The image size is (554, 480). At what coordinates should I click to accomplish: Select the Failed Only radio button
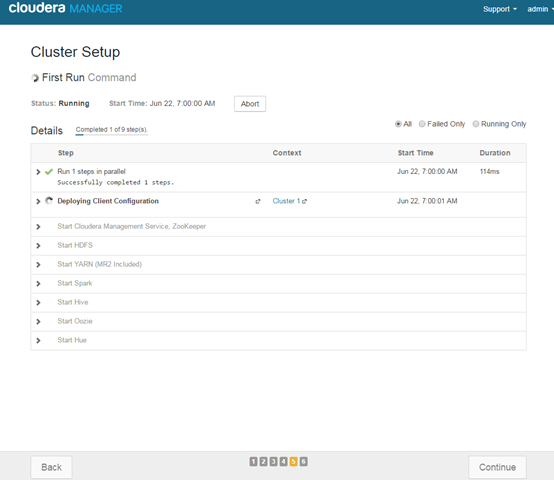coord(422,124)
